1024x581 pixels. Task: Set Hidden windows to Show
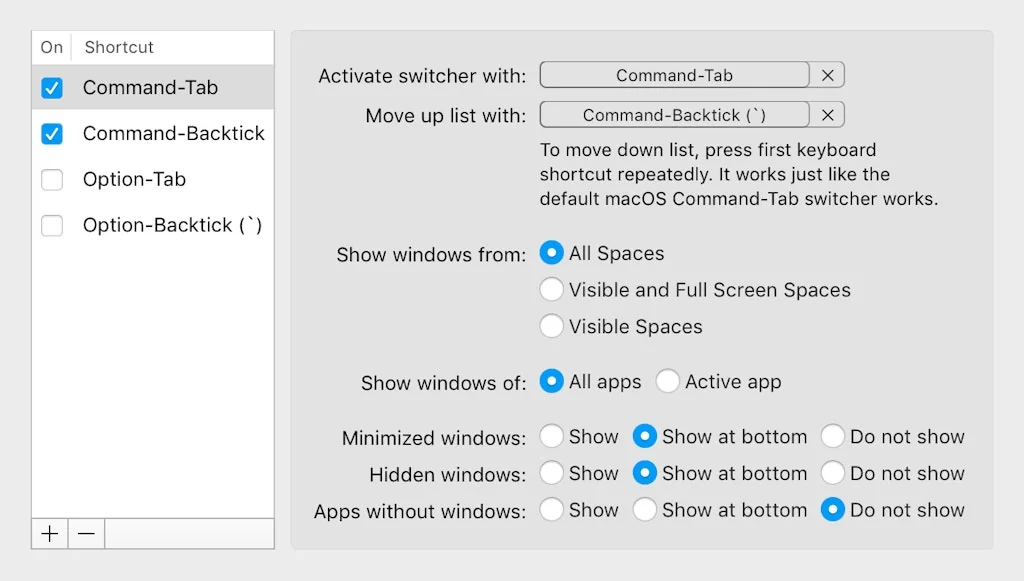pyautogui.click(x=551, y=473)
